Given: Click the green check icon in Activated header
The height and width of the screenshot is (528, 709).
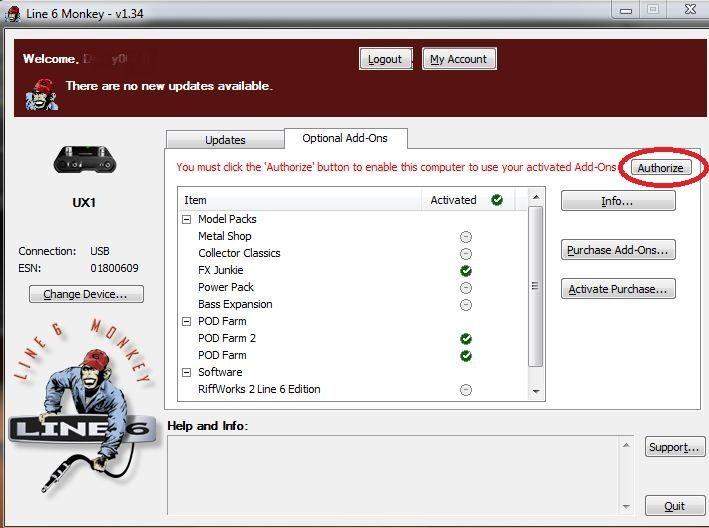Looking at the screenshot, I should tap(497, 200).
